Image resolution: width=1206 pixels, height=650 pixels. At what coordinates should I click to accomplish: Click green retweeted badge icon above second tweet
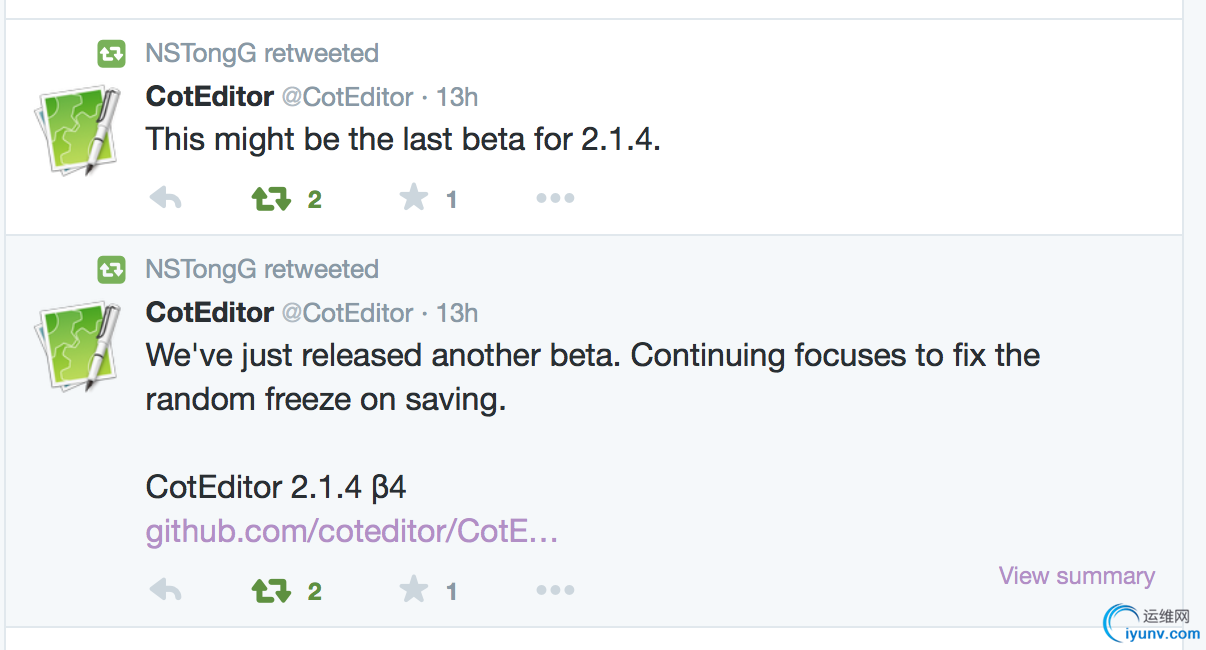(x=111, y=269)
